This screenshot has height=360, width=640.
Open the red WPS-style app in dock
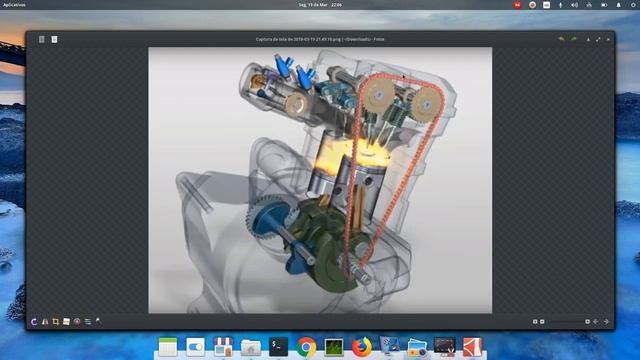click(x=472, y=347)
